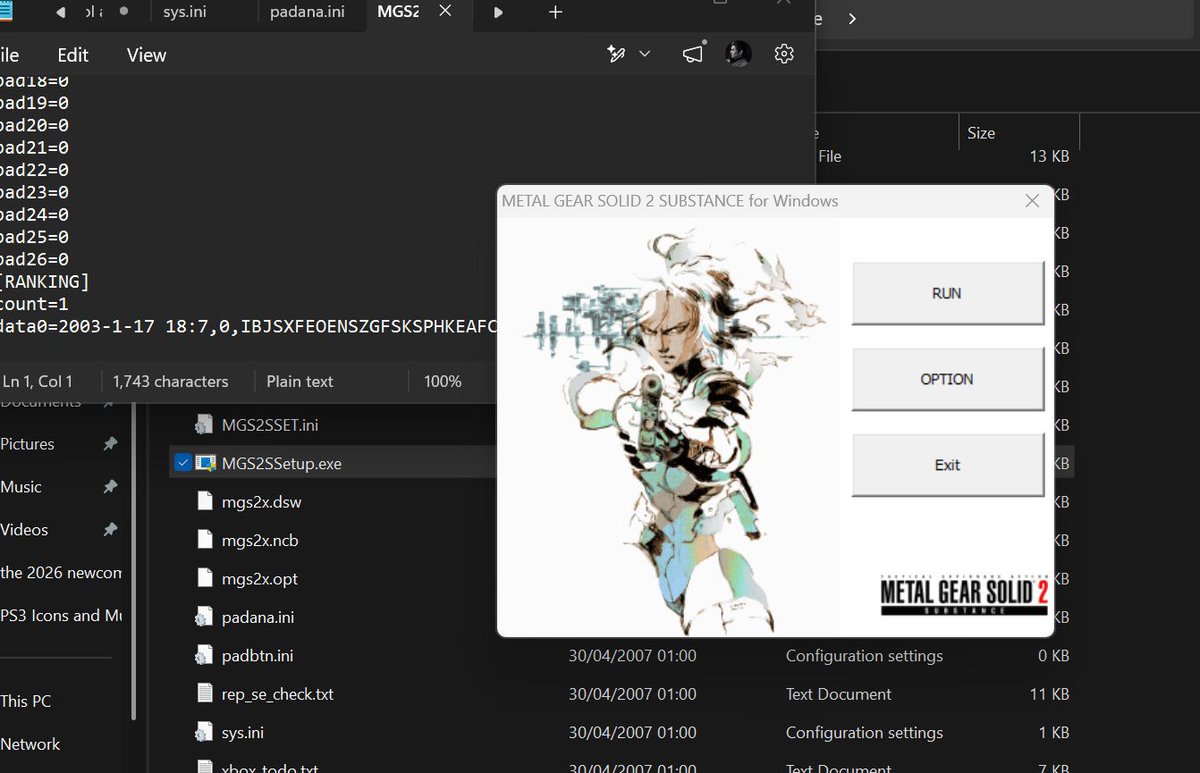Uncheck the MGS2SSetup.exe selection checkbox
Image resolution: width=1200 pixels, height=773 pixels.
pyautogui.click(x=183, y=463)
